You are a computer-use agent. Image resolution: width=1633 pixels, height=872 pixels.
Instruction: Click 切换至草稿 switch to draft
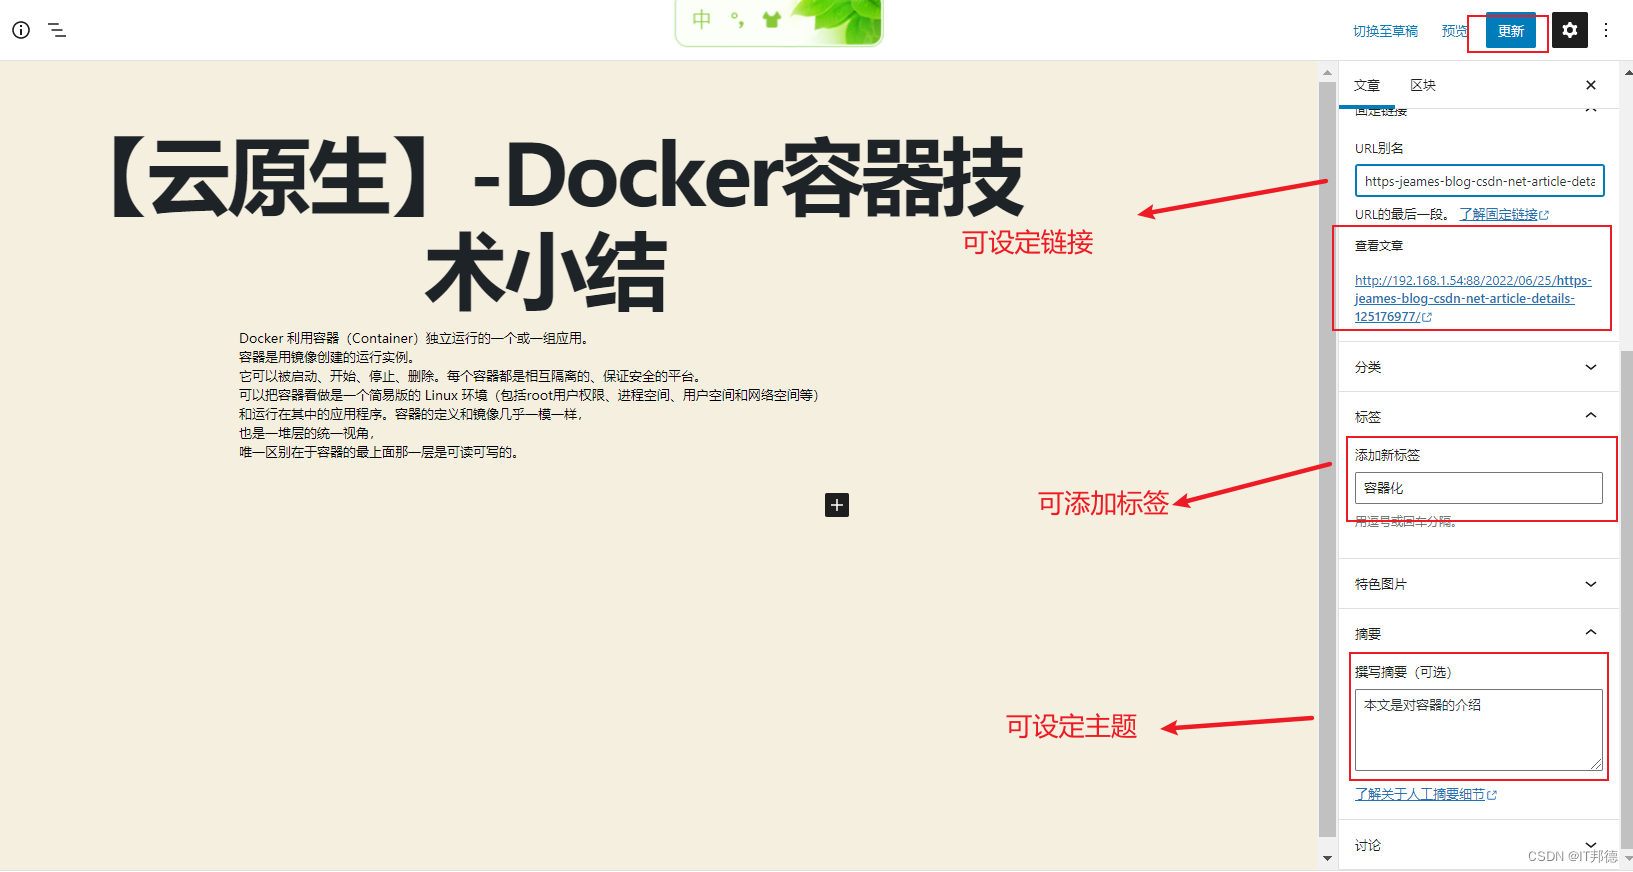coord(1385,31)
